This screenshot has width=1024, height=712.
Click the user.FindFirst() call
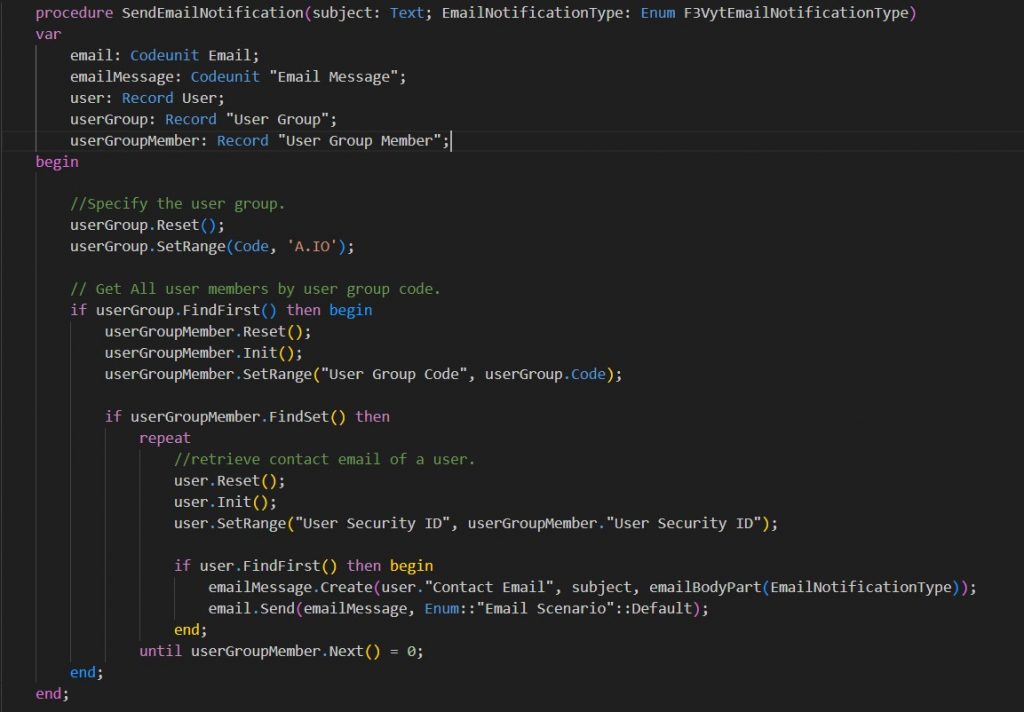268,565
